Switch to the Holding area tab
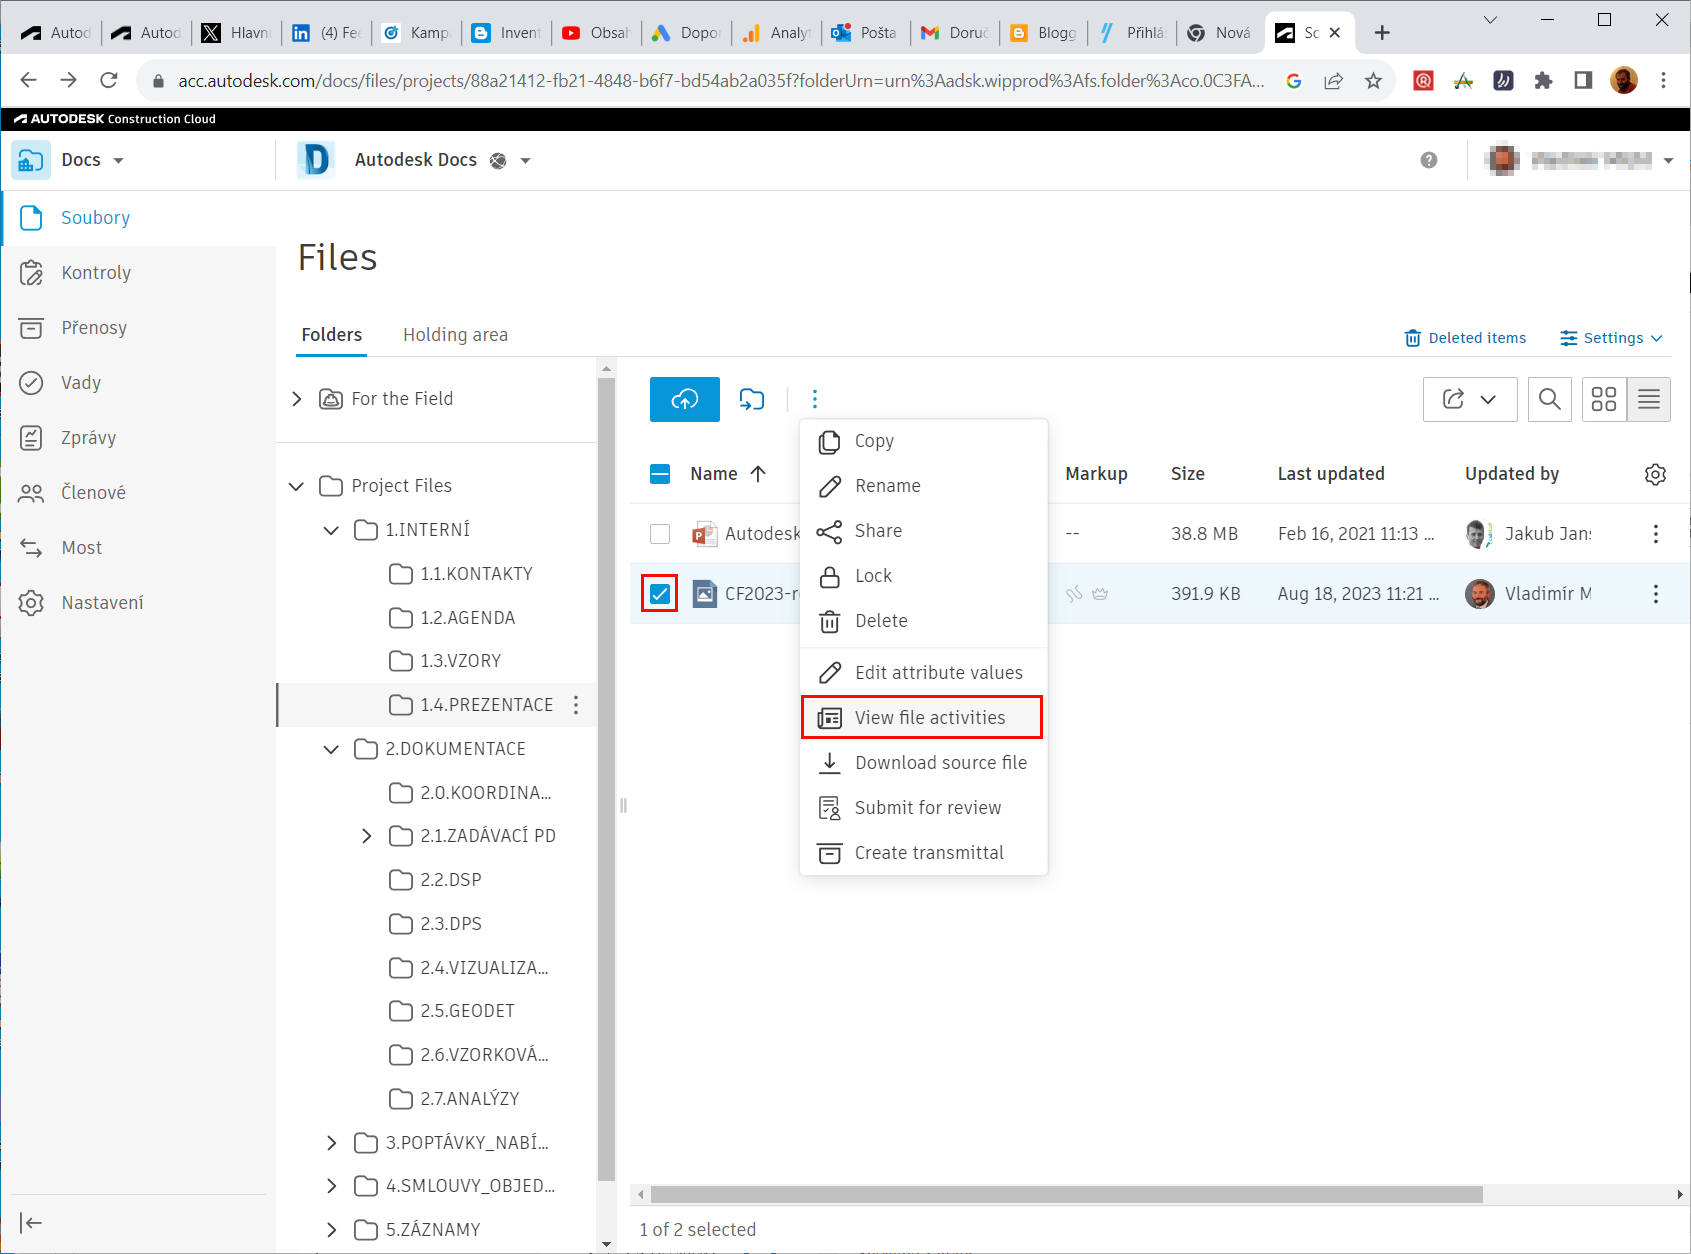Image resolution: width=1691 pixels, height=1254 pixels. (x=455, y=335)
